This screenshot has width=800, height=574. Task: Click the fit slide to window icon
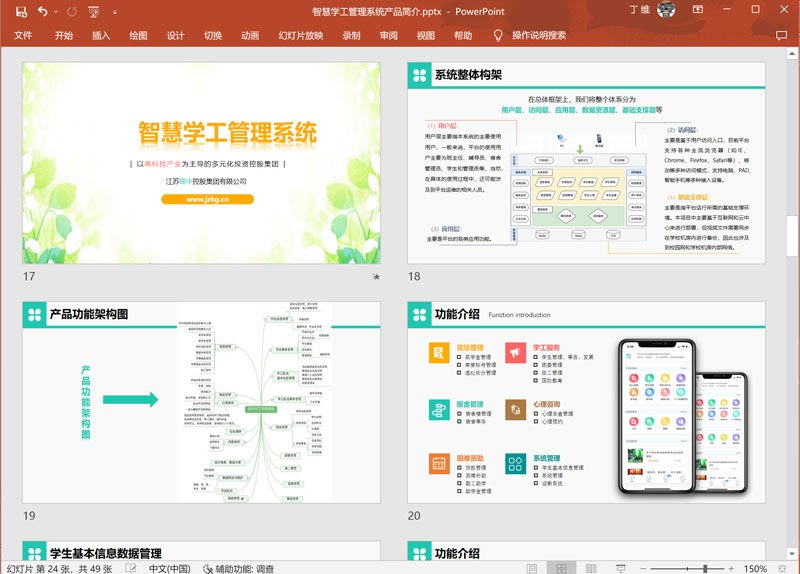coord(782,568)
